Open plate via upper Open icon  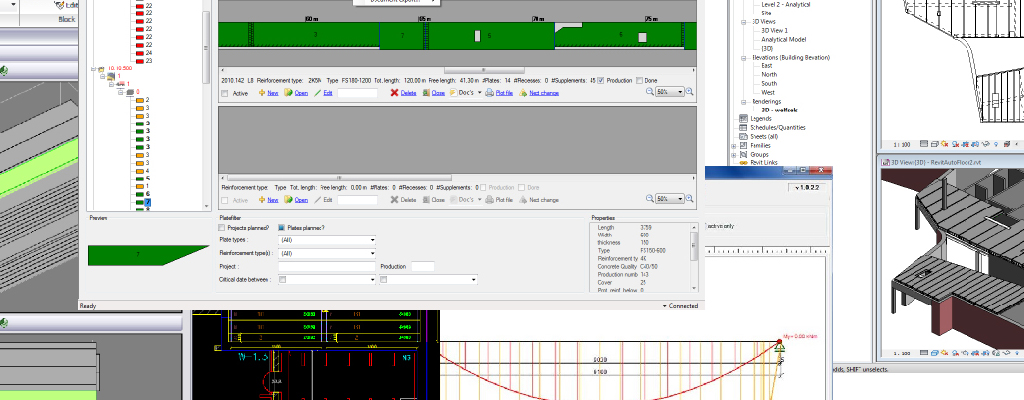[x=289, y=92]
